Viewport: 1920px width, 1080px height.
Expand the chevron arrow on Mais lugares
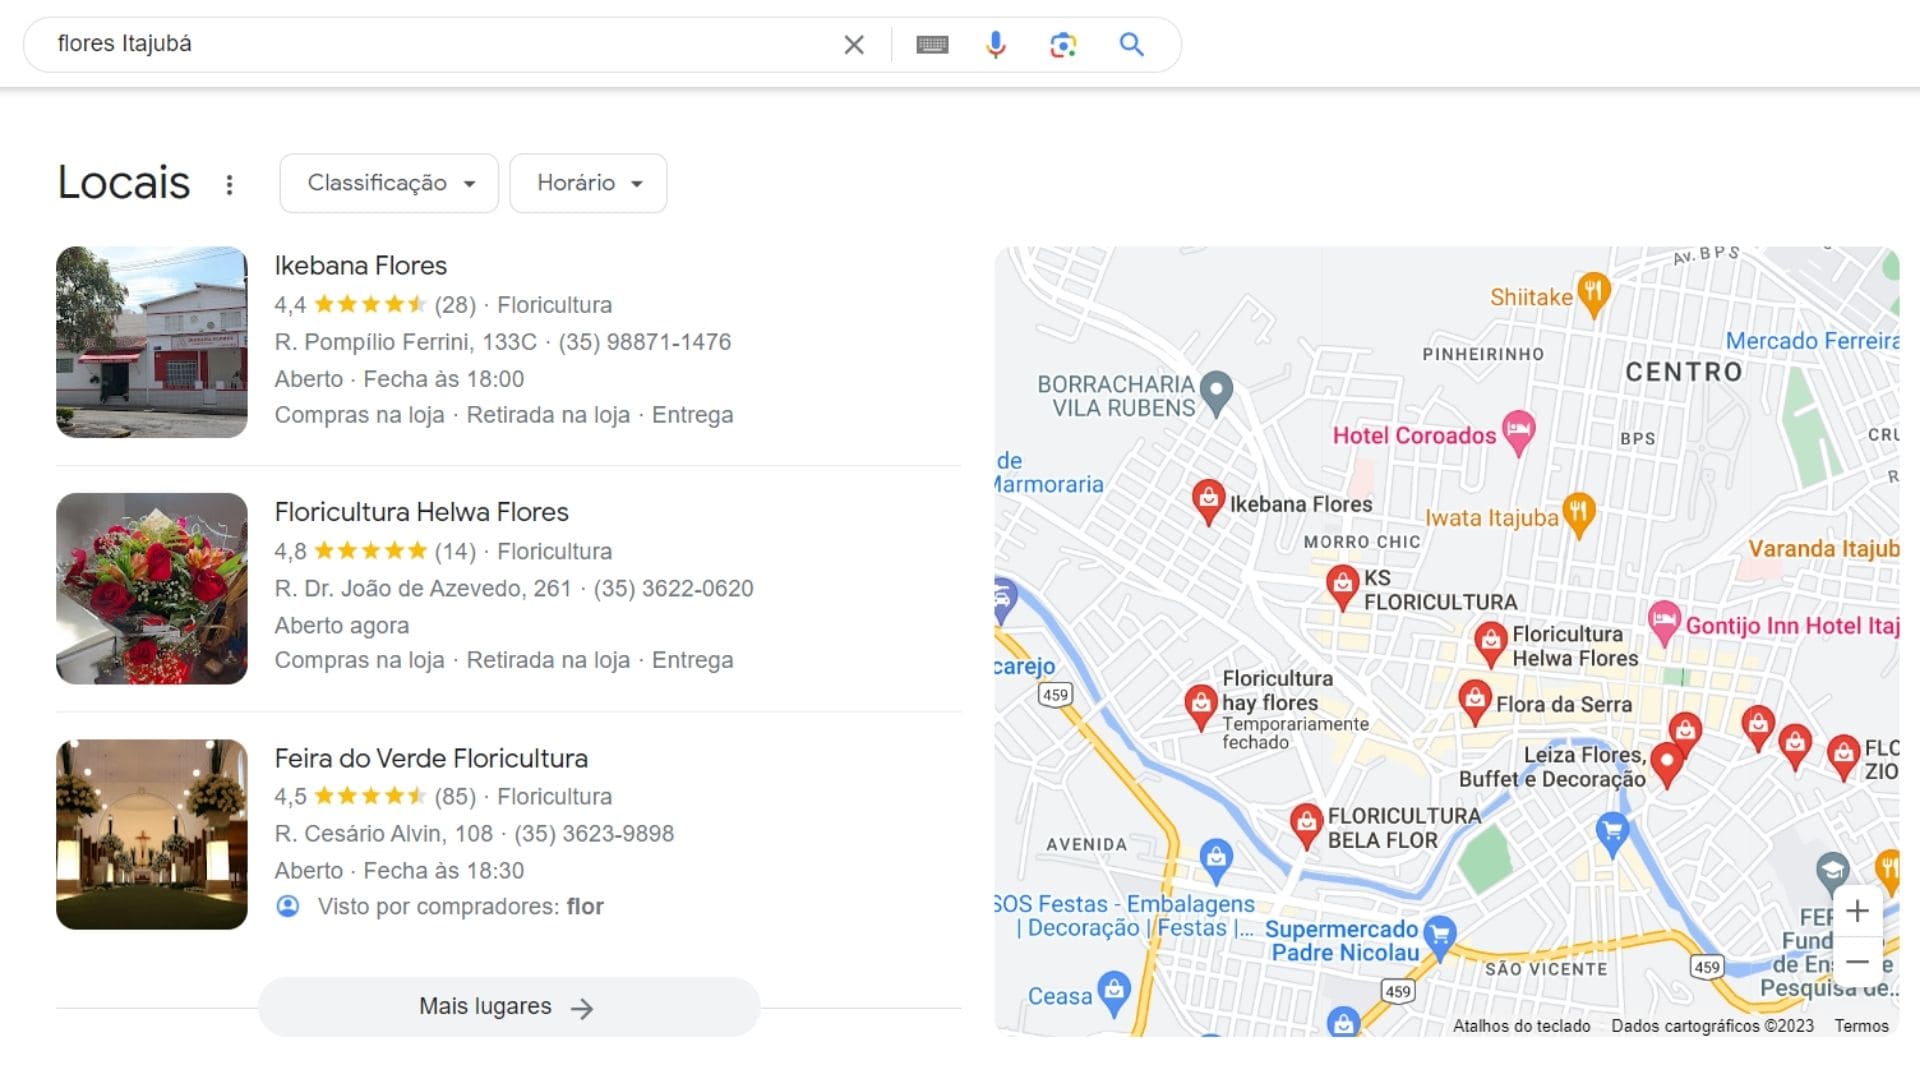pyautogui.click(x=581, y=1008)
